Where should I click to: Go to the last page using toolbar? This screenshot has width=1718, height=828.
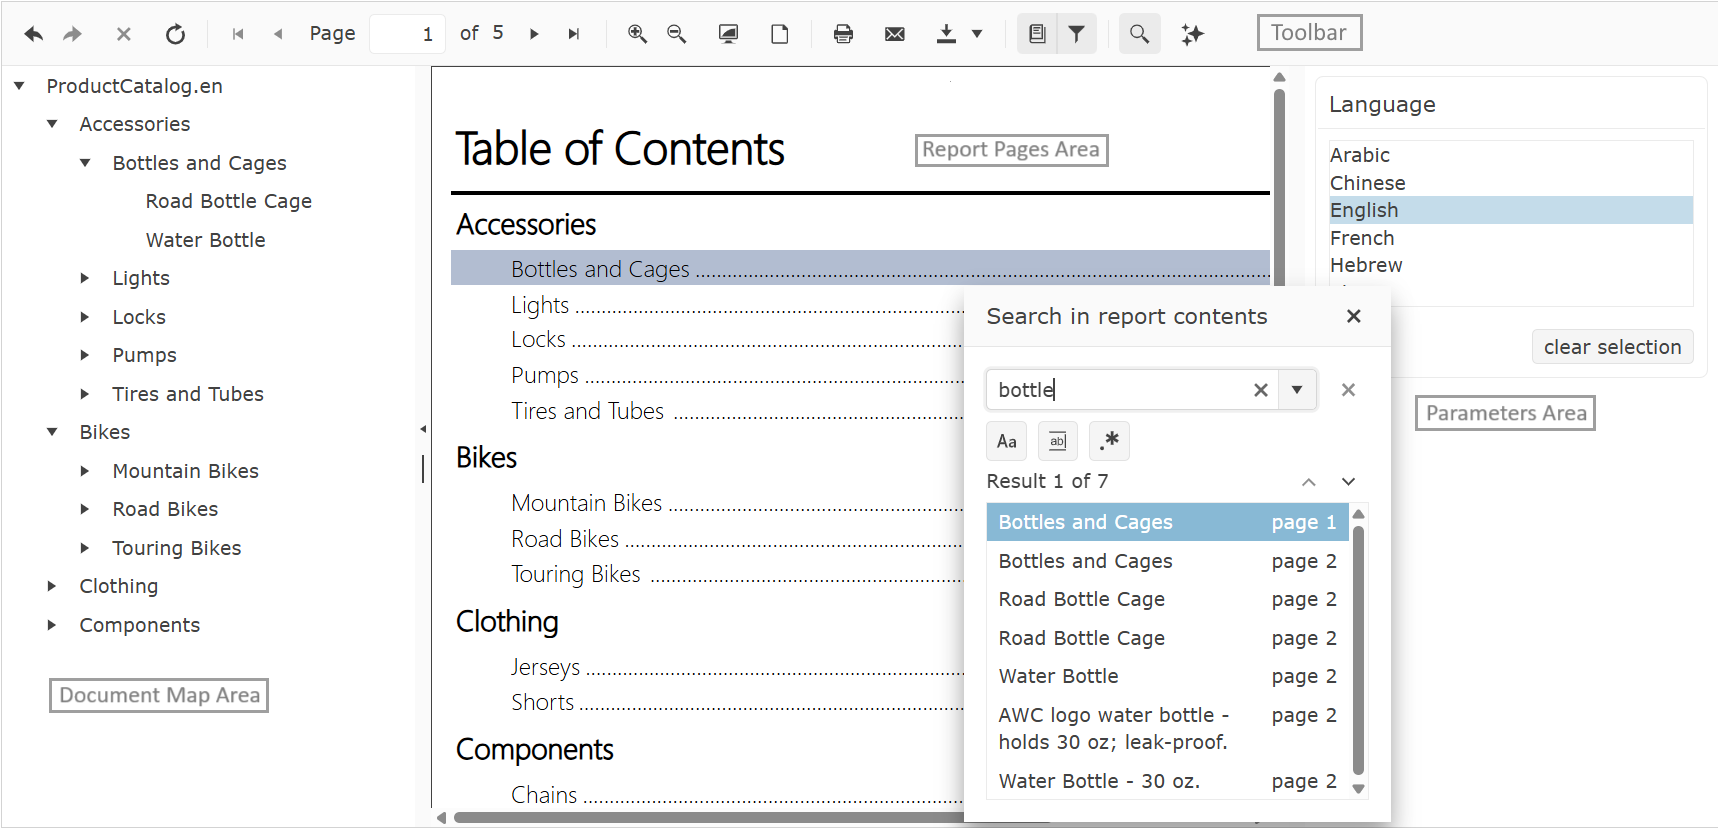tap(574, 34)
